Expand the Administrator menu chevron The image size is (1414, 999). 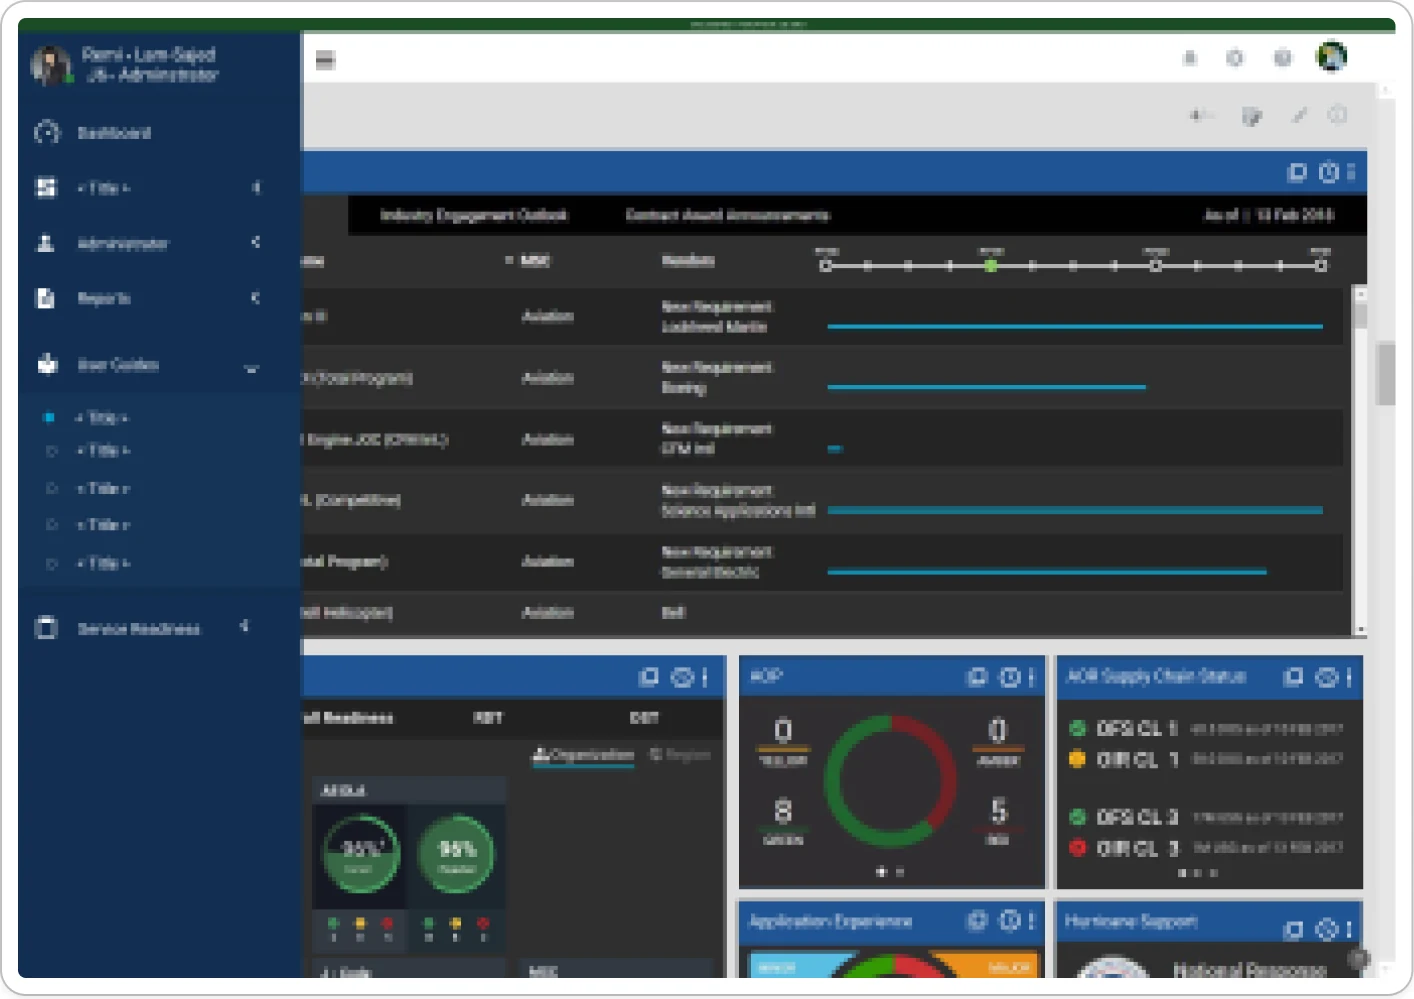256,242
